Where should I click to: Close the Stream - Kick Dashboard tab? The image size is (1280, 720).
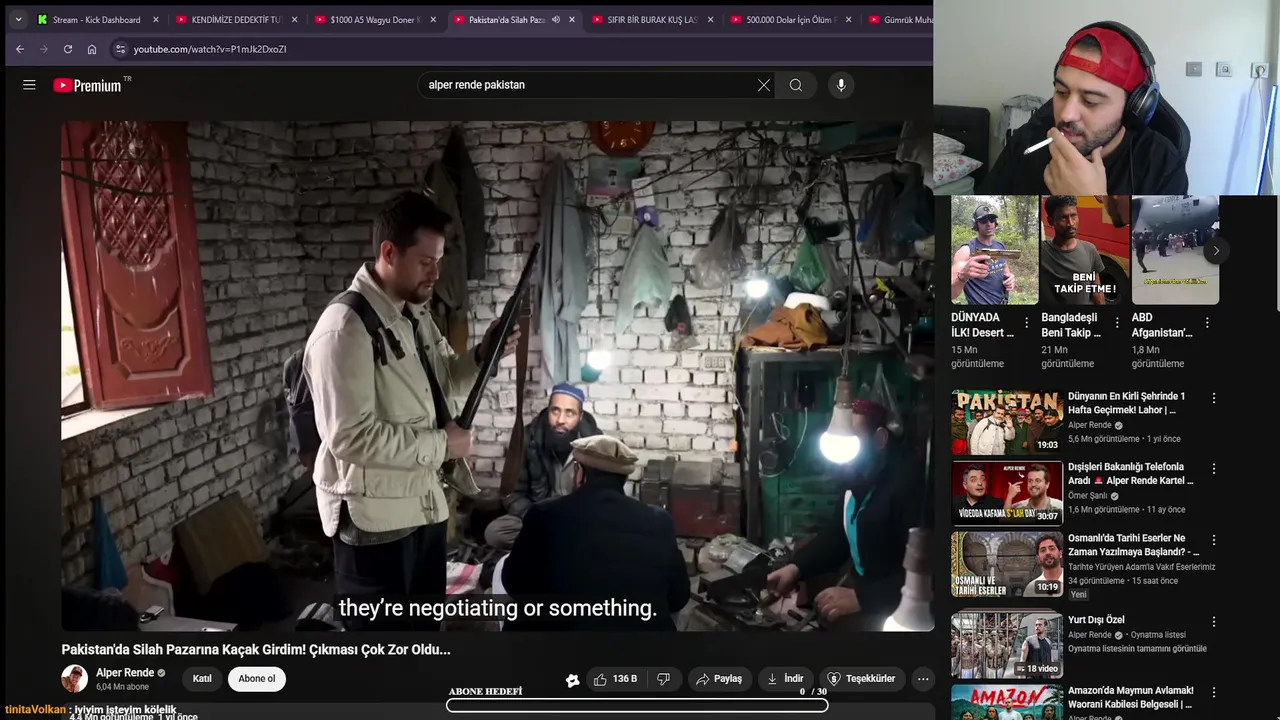coord(156,20)
